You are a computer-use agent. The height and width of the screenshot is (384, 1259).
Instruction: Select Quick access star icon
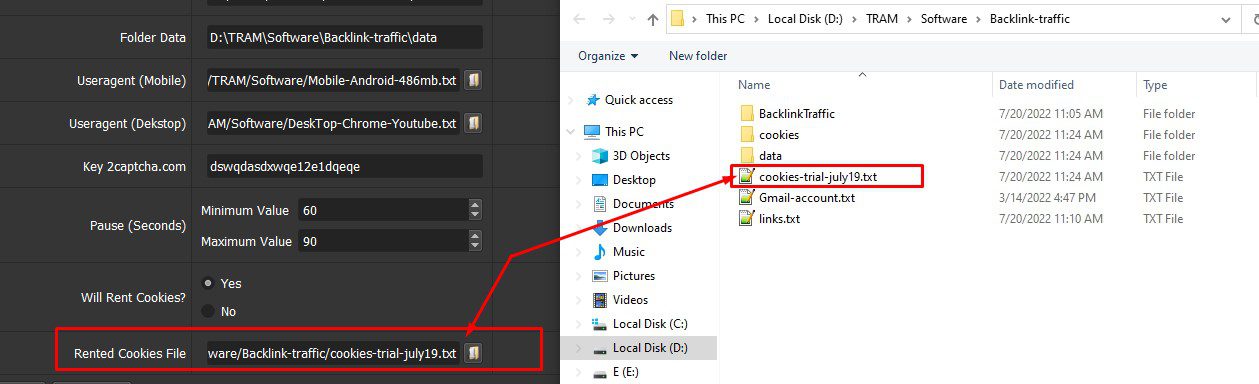coord(593,100)
